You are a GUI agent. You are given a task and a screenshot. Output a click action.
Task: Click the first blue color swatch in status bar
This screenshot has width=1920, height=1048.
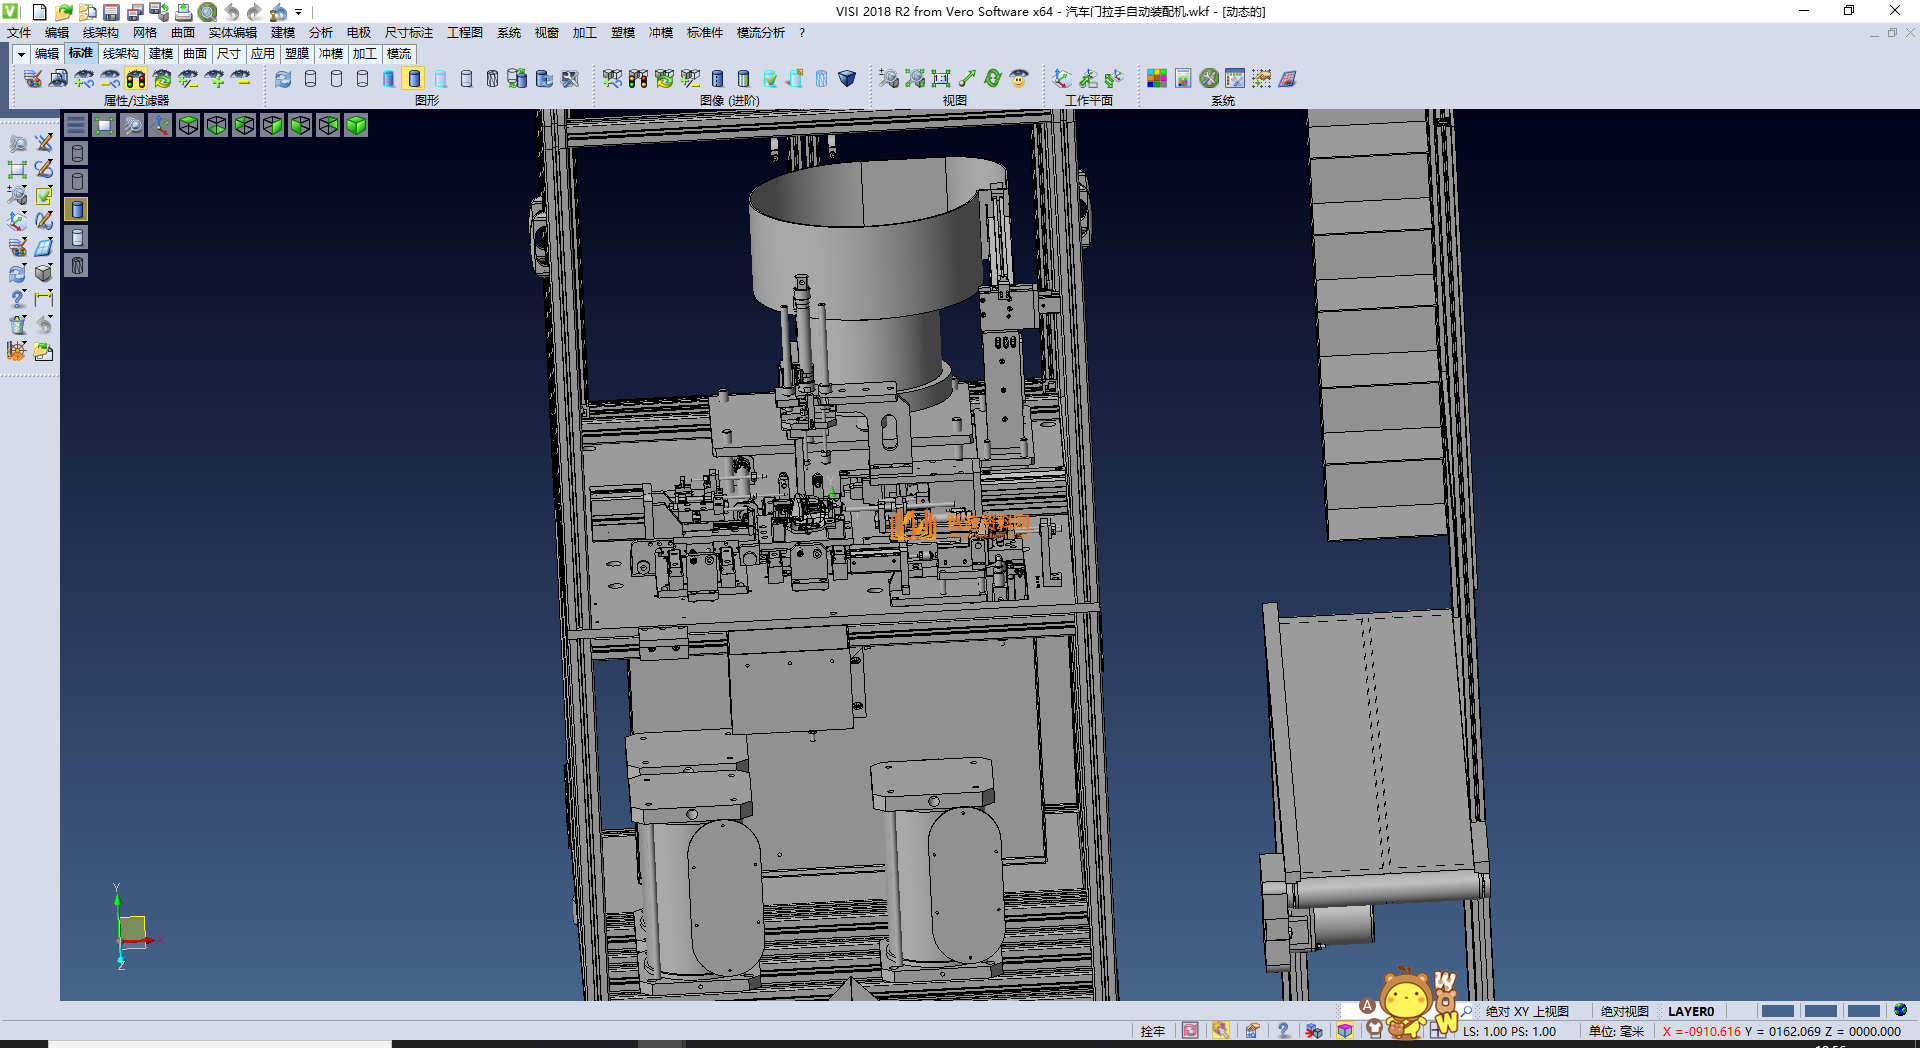(x=1777, y=1011)
